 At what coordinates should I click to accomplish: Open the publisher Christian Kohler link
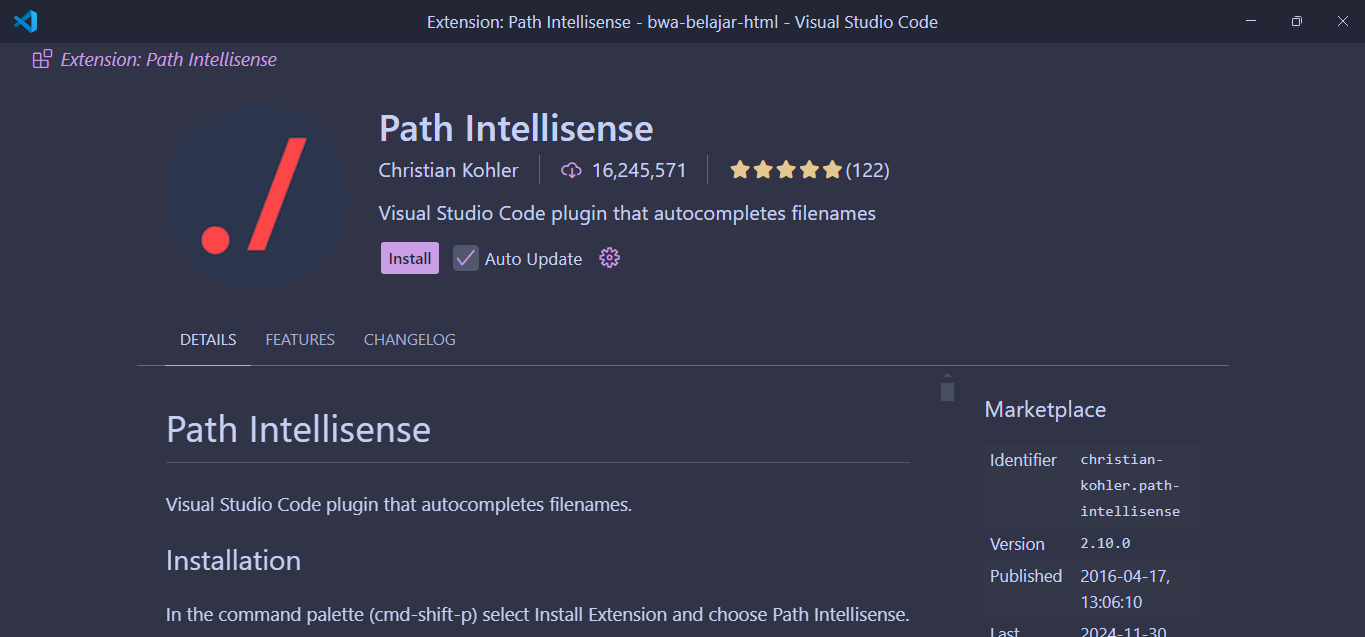[x=448, y=170]
